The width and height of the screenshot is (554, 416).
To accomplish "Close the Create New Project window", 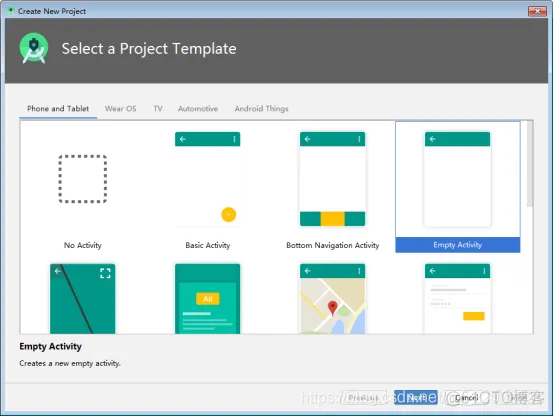I will click(x=537, y=11).
